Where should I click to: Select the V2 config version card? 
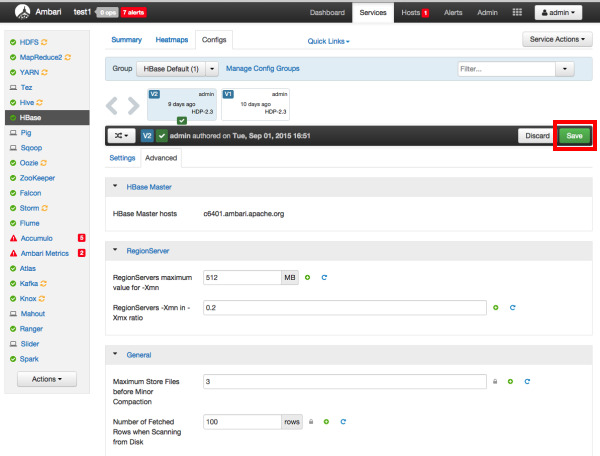[x=182, y=104]
